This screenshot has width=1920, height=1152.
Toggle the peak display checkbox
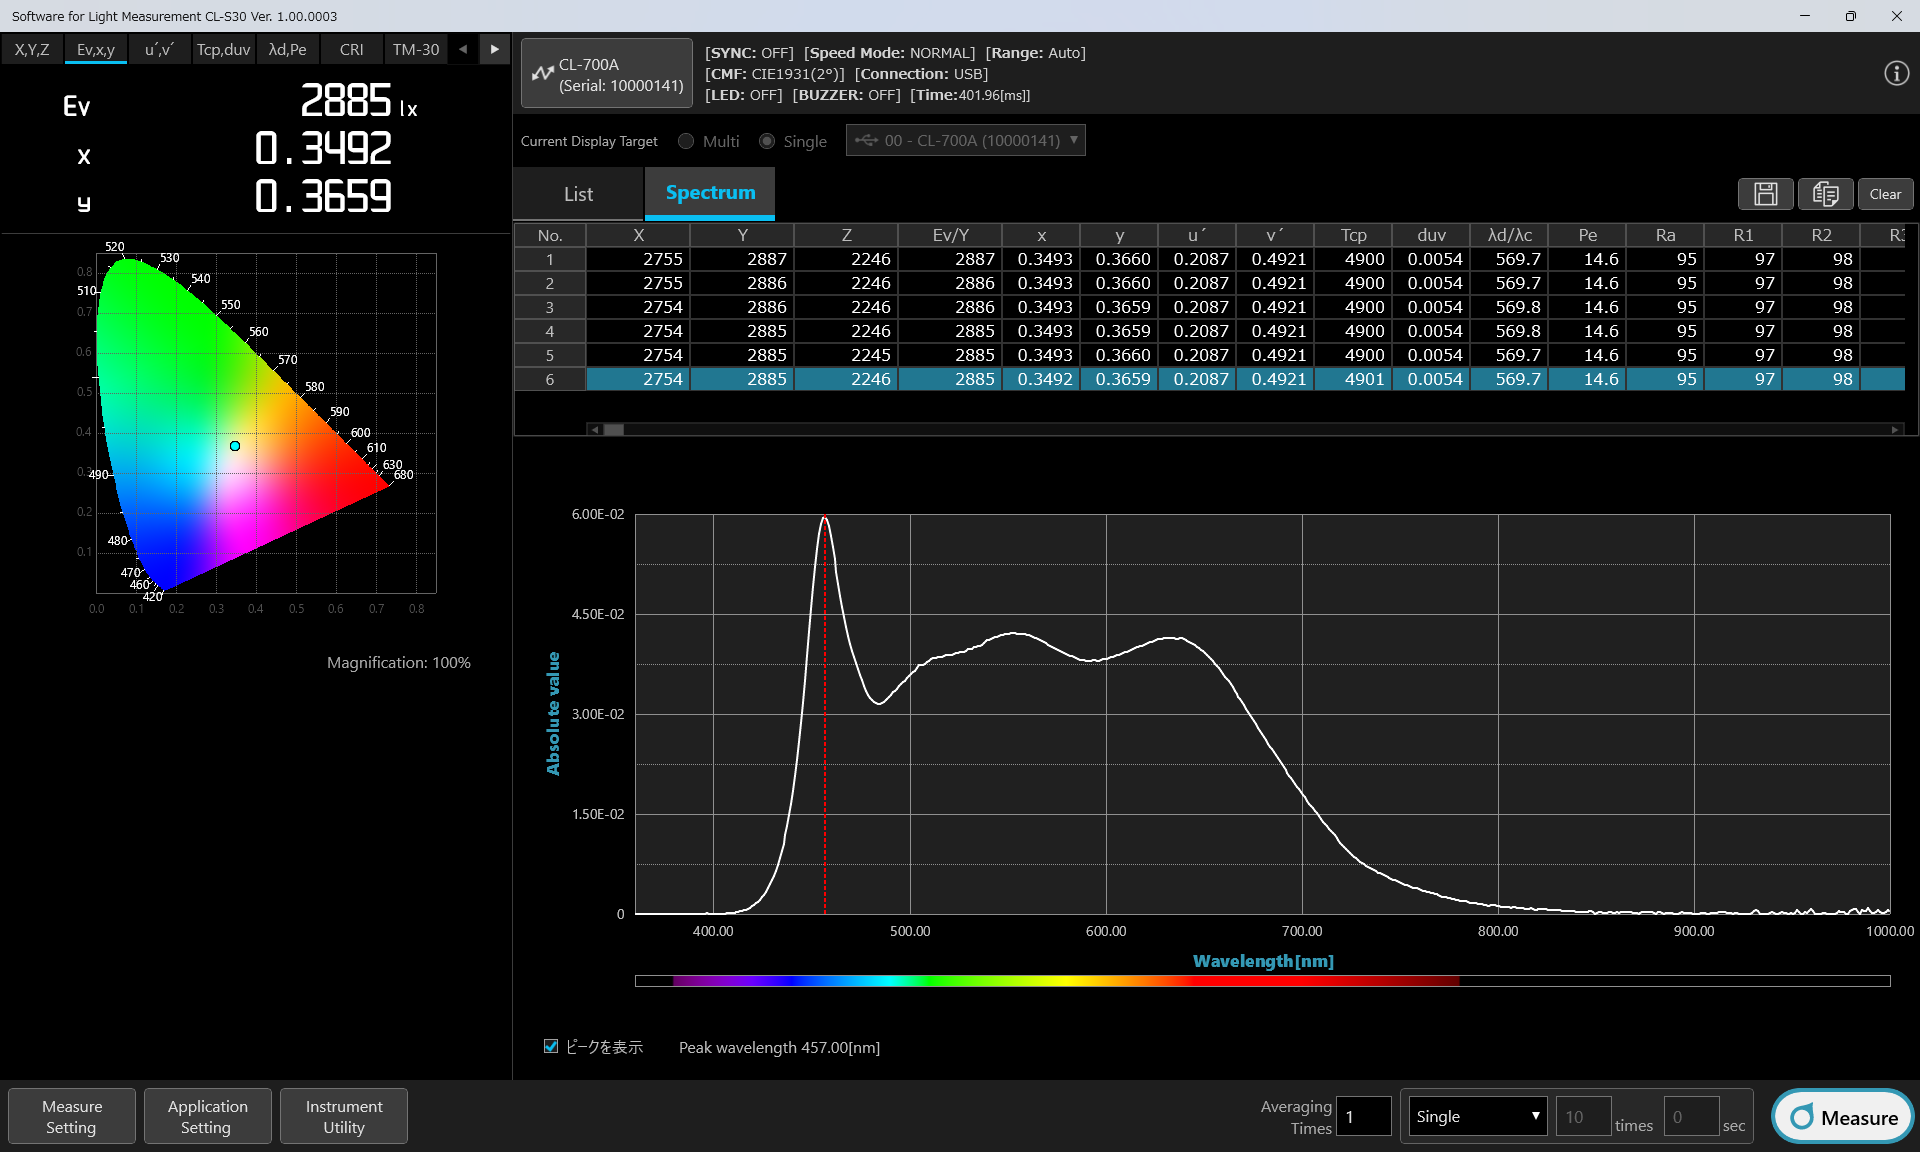[x=551, y=1046]
